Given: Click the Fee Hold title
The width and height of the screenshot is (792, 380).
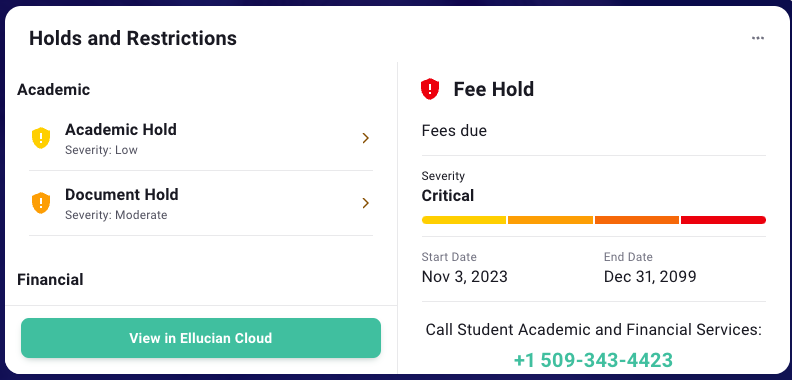Looking at the screenshot, I should point(493,89).
